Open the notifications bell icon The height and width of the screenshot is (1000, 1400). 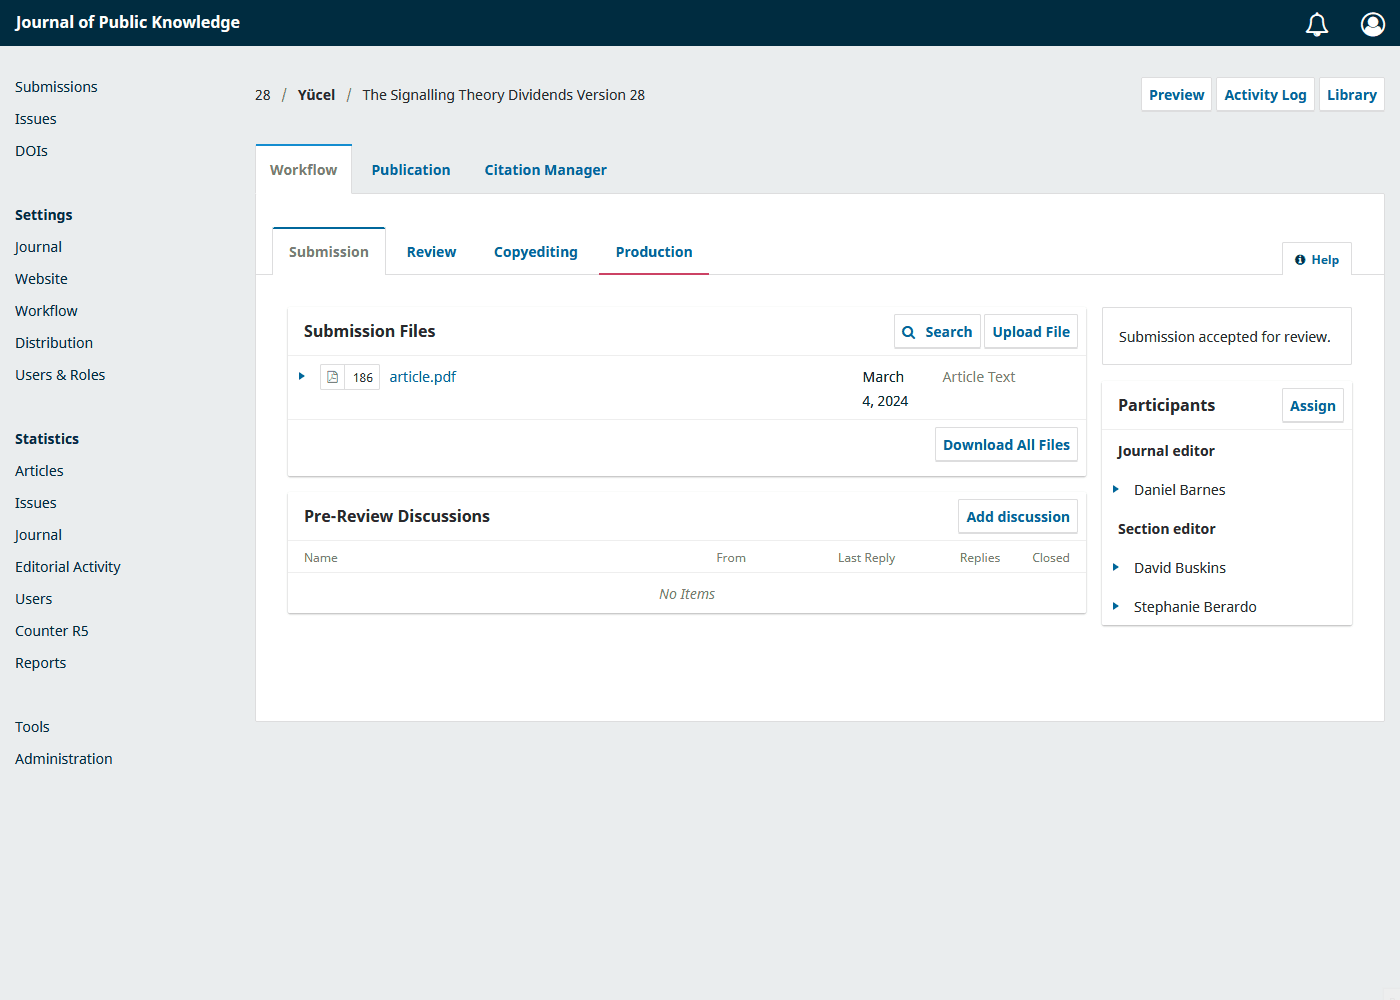click(1317, 24)
